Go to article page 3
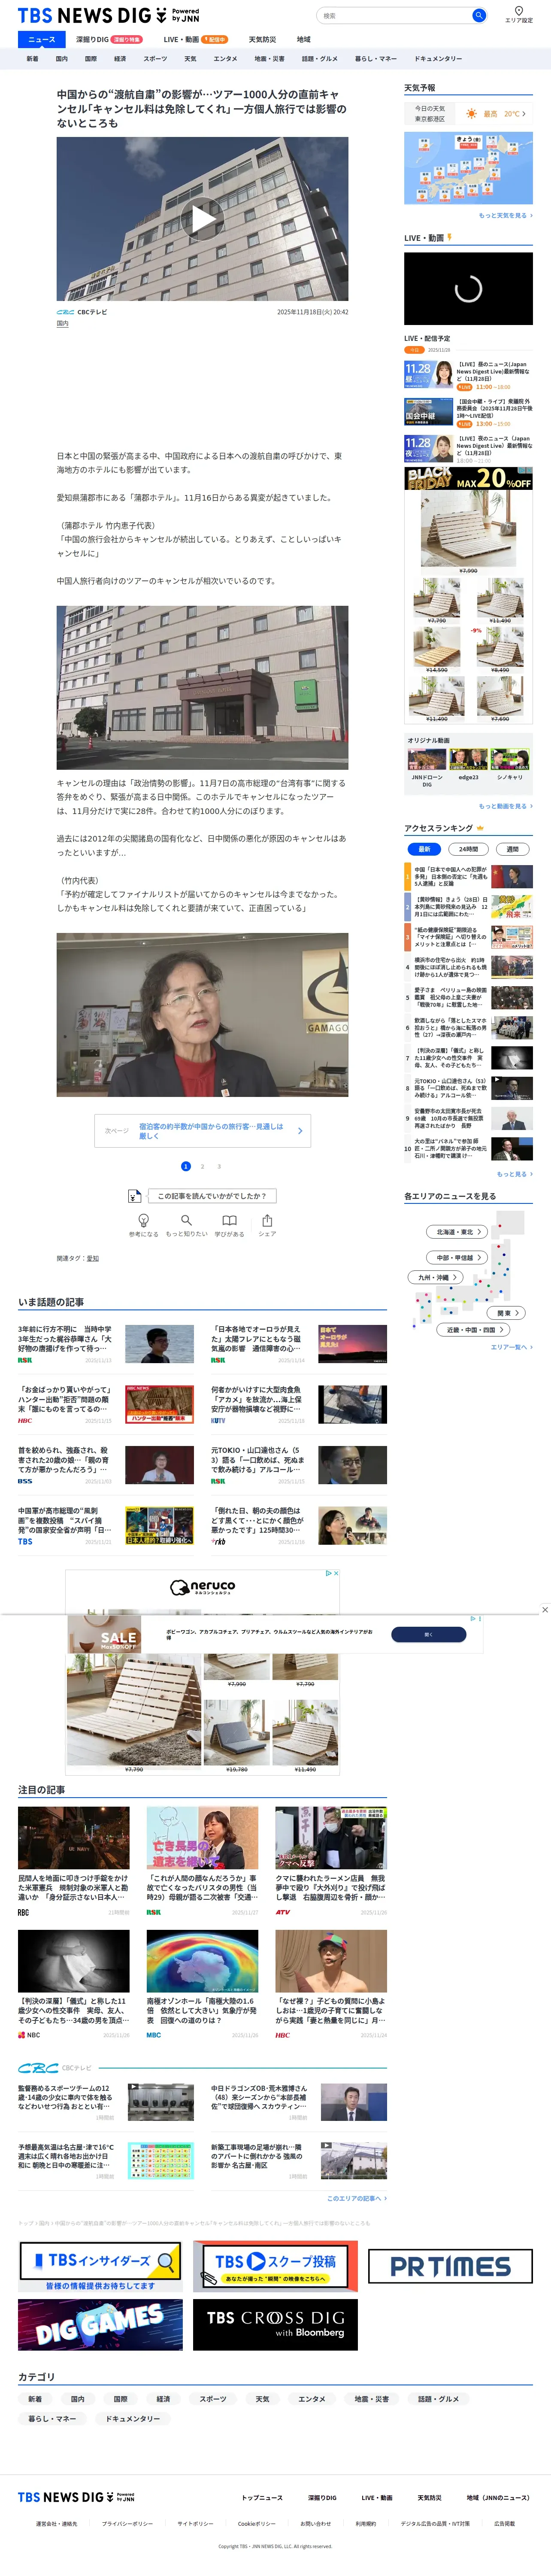The width and height of the screenshot is (551, 2576). coord(219,1166)
